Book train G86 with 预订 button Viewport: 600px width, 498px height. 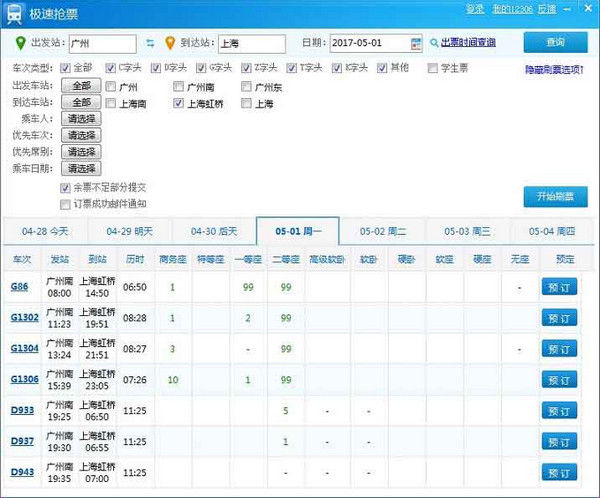pos(559,287)
